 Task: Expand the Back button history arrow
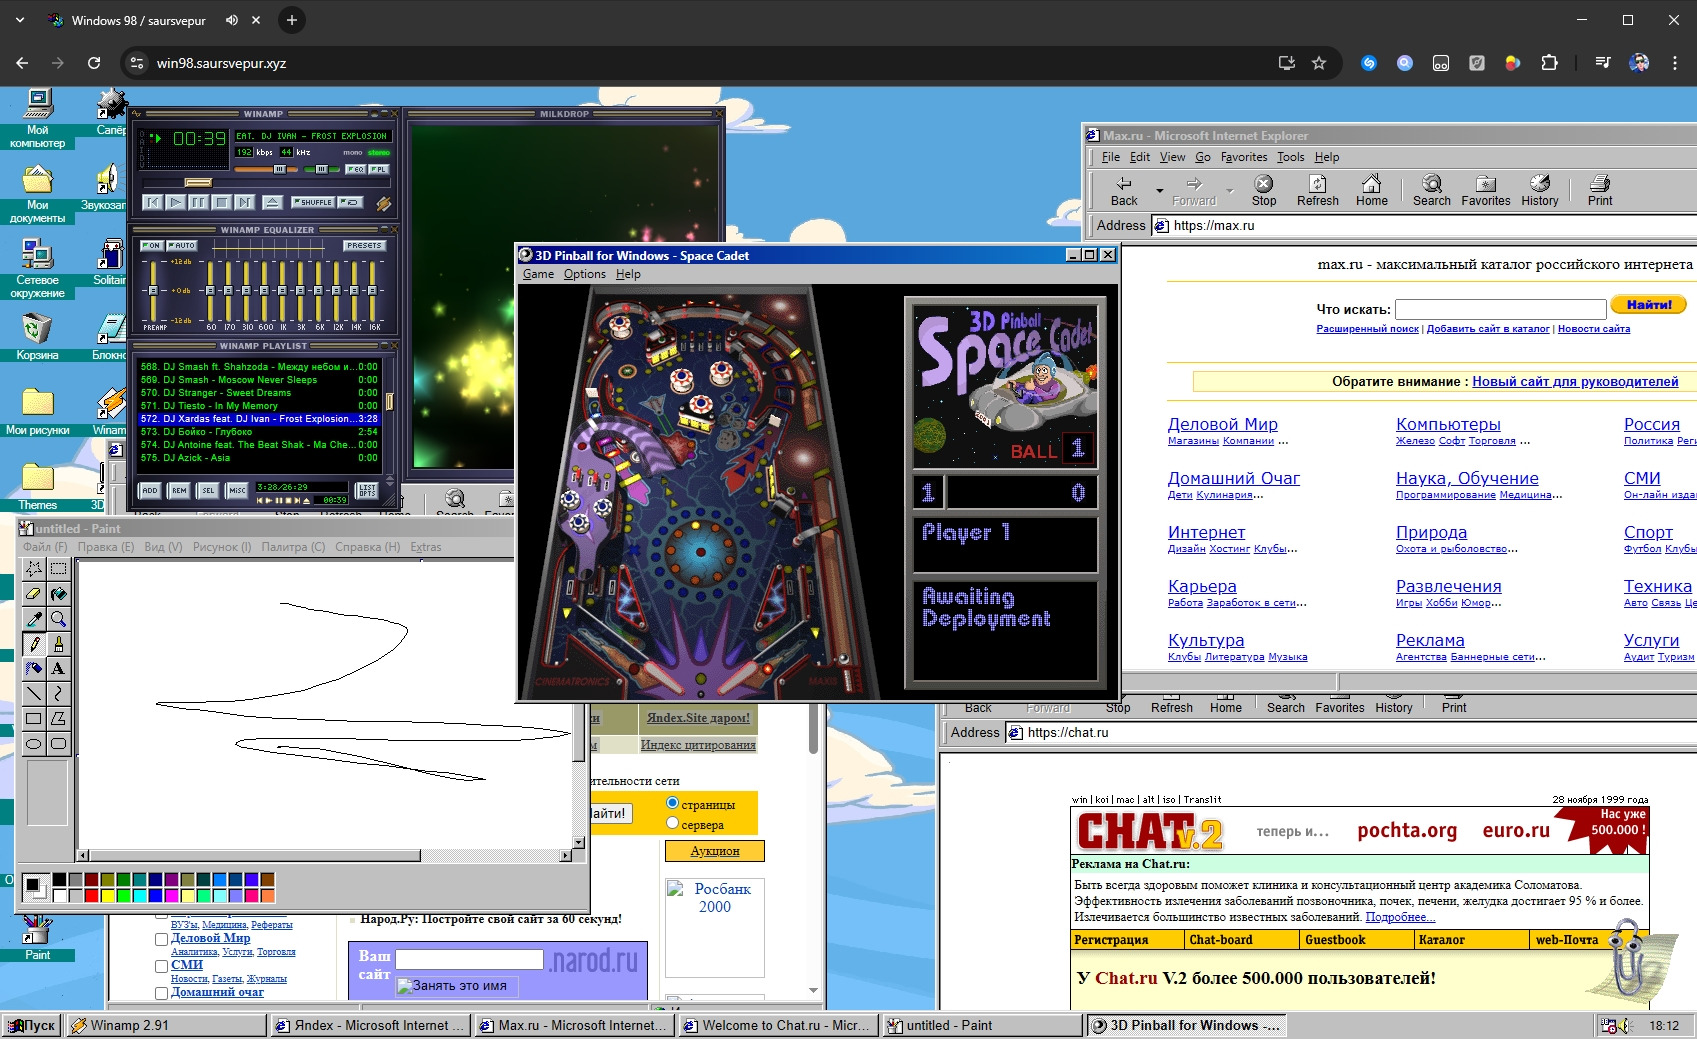click(1159, 190)
